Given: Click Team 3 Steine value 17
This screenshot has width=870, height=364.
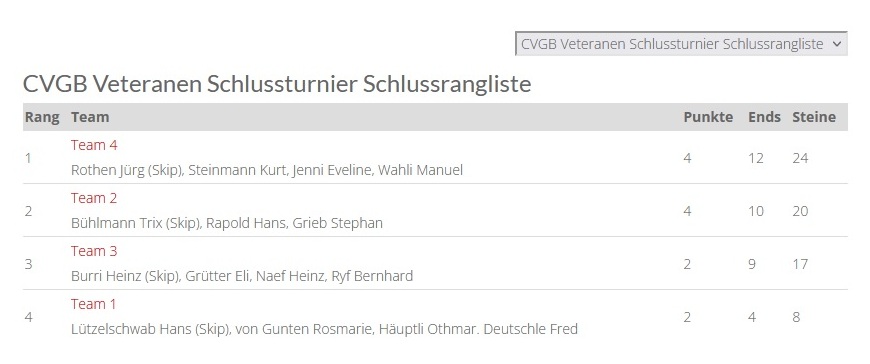Looking at the screenshot, I should tap(800, 264).
